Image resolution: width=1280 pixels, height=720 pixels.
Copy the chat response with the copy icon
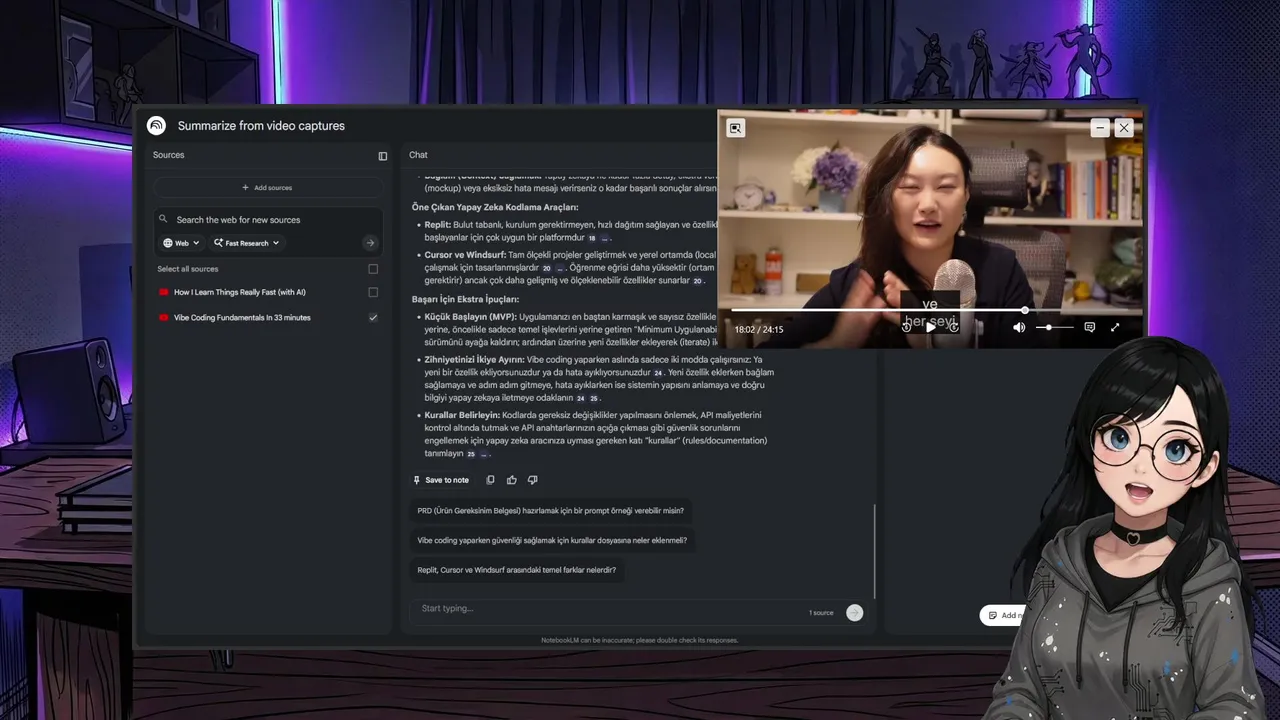click(x=490, y=480)
